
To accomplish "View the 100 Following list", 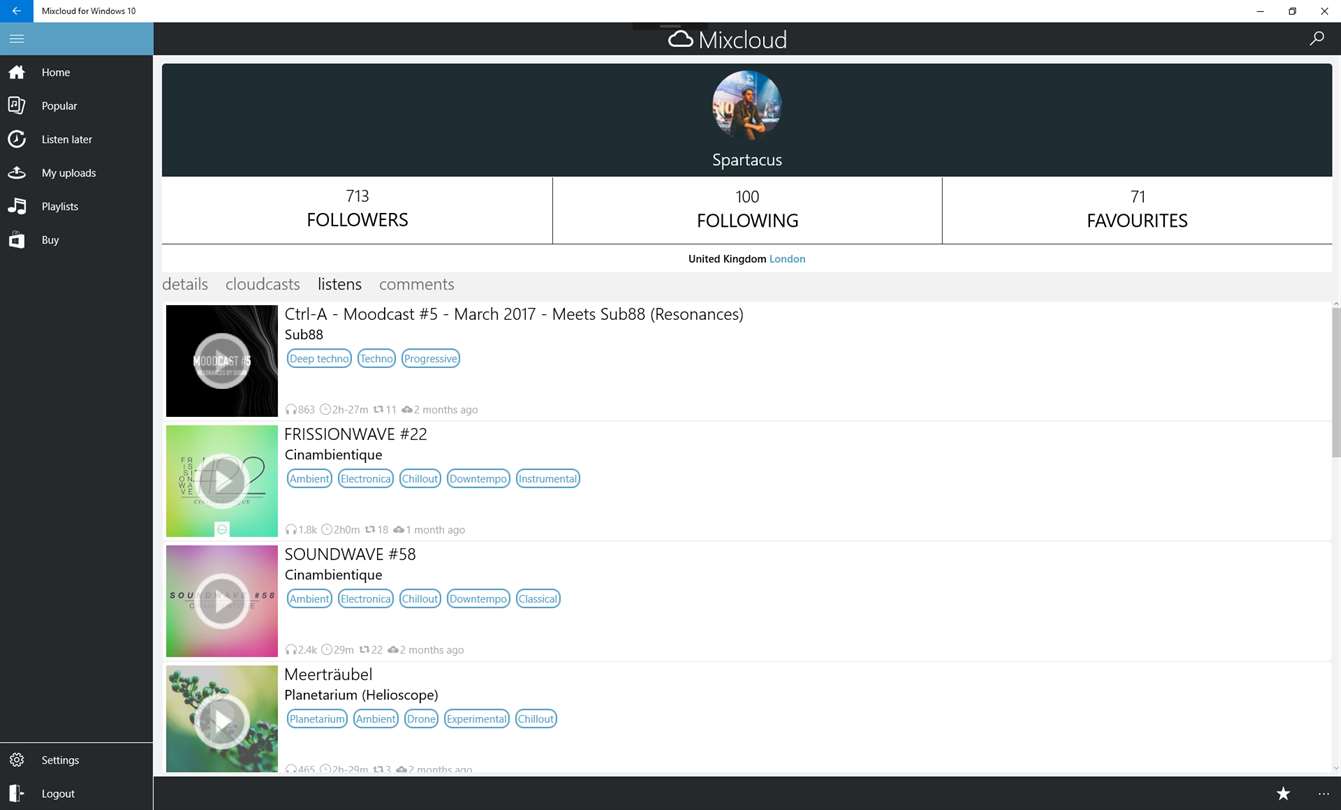I will coord(747,209).
